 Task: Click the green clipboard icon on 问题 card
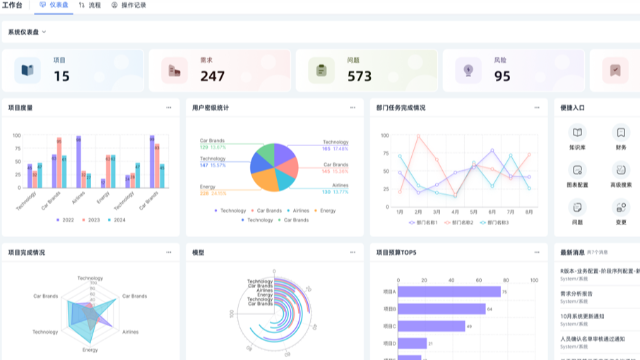(321, 70)
